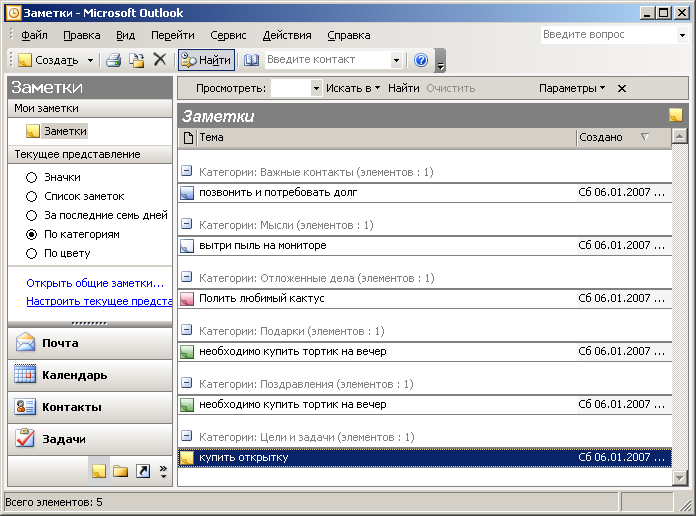Expand the Параметры dropdown in the find bar
696x516 pixels.
coord(572,88)
